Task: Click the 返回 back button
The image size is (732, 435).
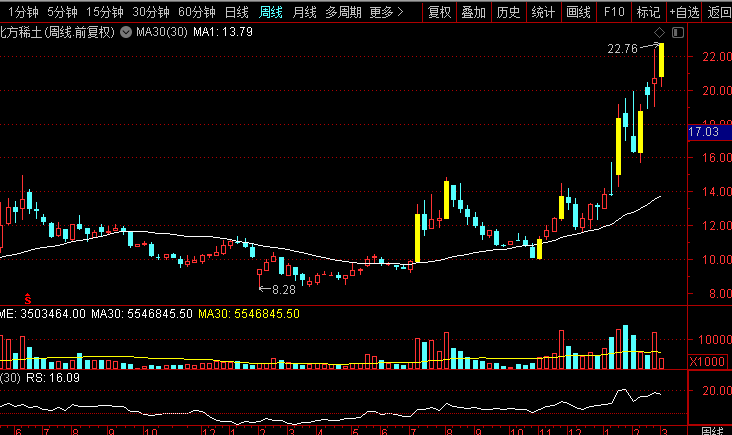Action: pyautogui.click(x=719, y=12)
